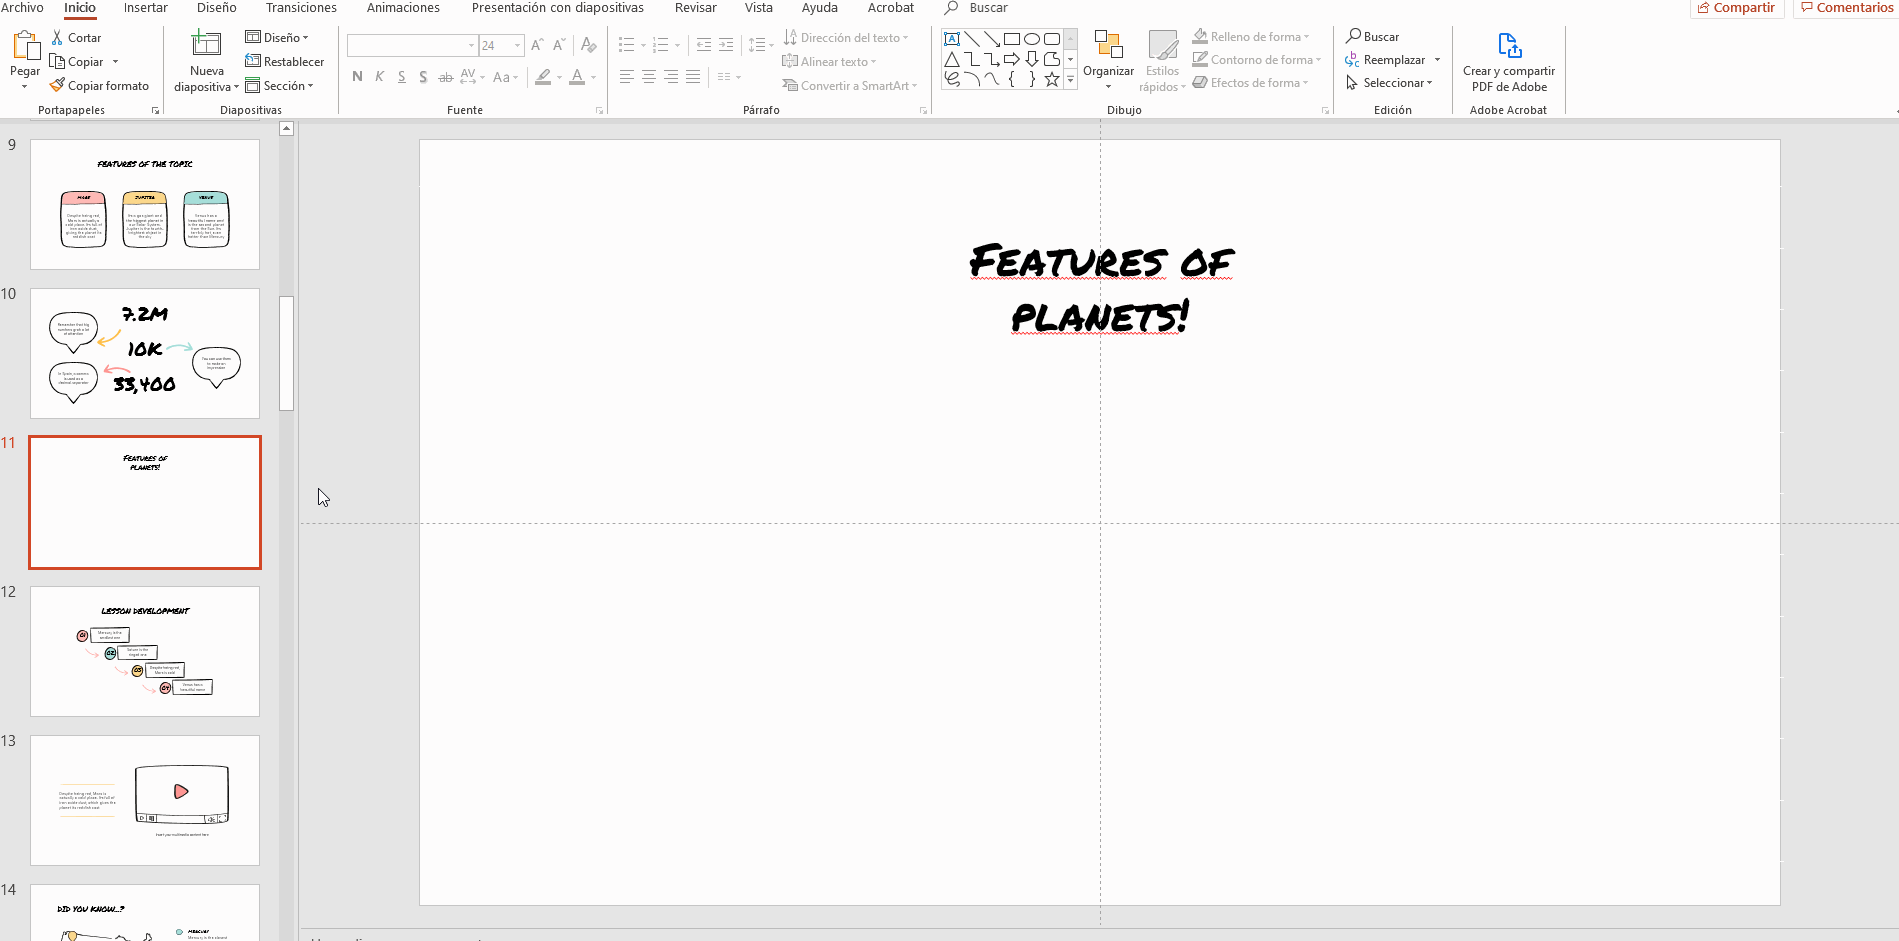This screenshot has width=1899, height=941.
Task: Open the Transiciones ribbon tab
Action: pos(302,8)
